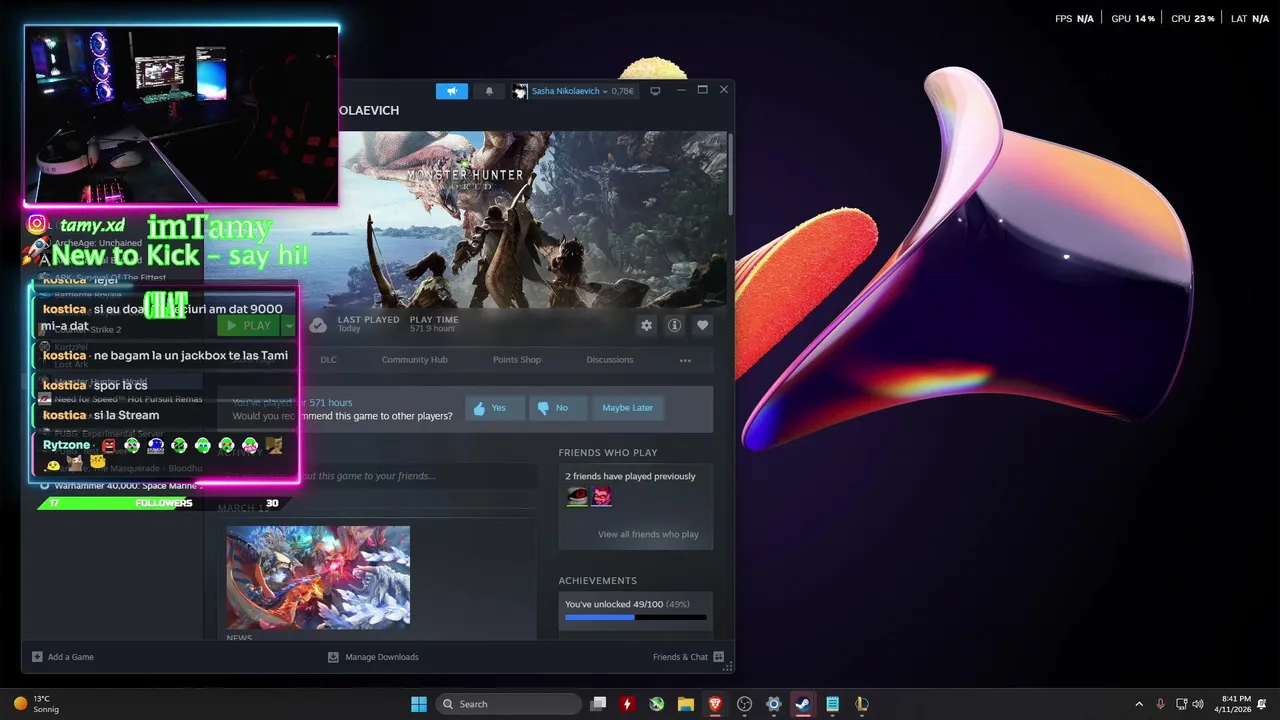This screenshot has width=1280, height=720.
Task: Choose No for recommendation
Action: [556, 408]
